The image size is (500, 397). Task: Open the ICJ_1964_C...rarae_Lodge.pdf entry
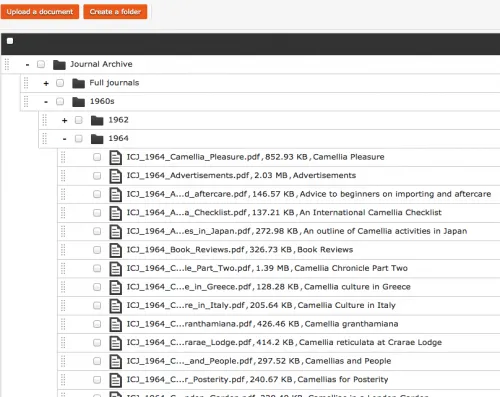click(284, 343)
